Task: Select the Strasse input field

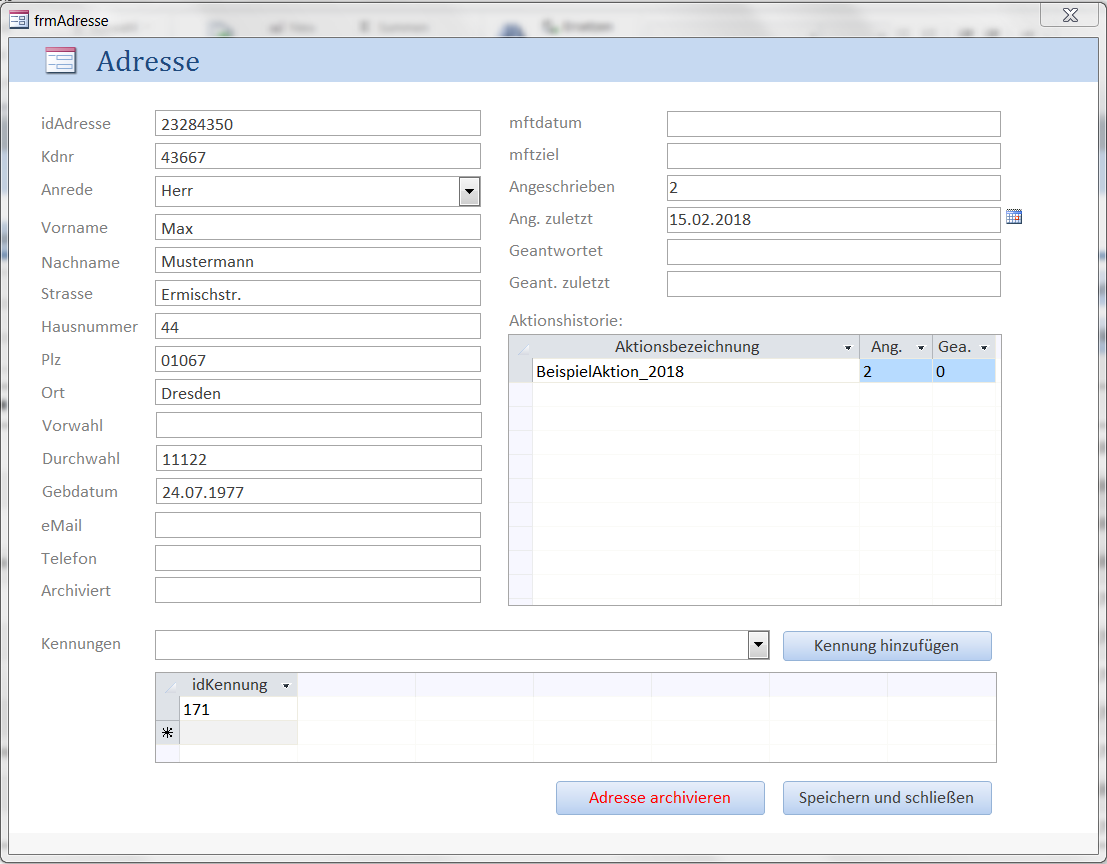Action: click(318, 293)
